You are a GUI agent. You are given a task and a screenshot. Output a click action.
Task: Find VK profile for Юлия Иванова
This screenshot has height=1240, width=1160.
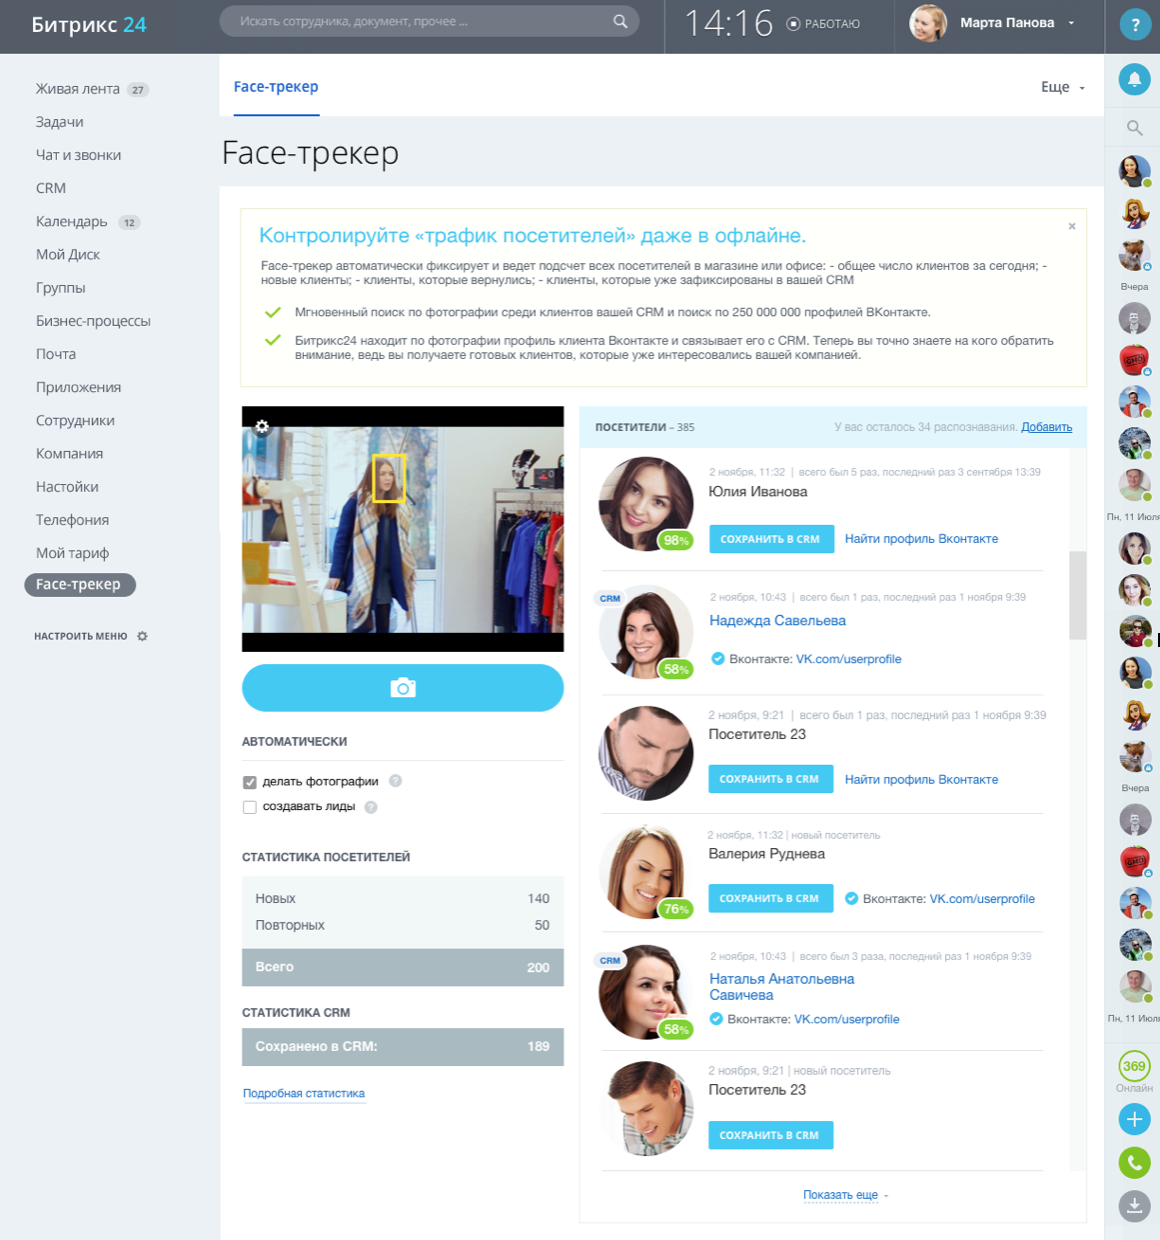pos(921,539)
